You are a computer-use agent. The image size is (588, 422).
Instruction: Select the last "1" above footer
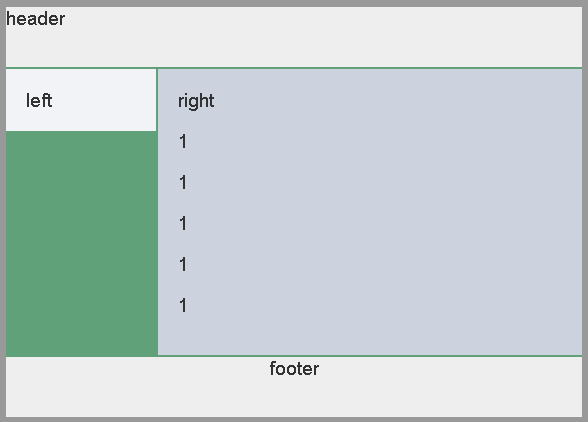pos(183,305)
